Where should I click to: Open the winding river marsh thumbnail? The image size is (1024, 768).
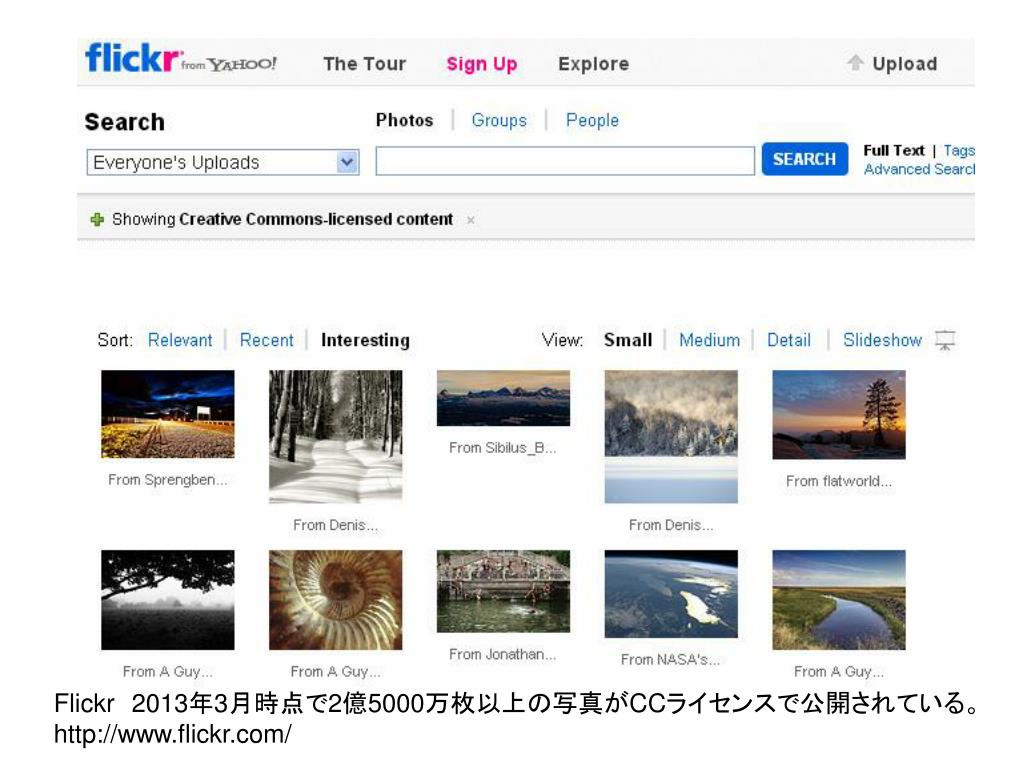[x=839, y=600]
